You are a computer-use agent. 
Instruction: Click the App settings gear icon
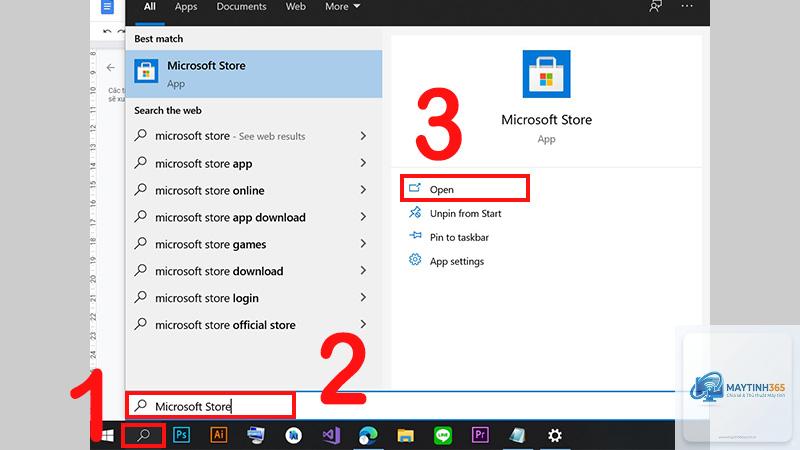tap(415, 260)
